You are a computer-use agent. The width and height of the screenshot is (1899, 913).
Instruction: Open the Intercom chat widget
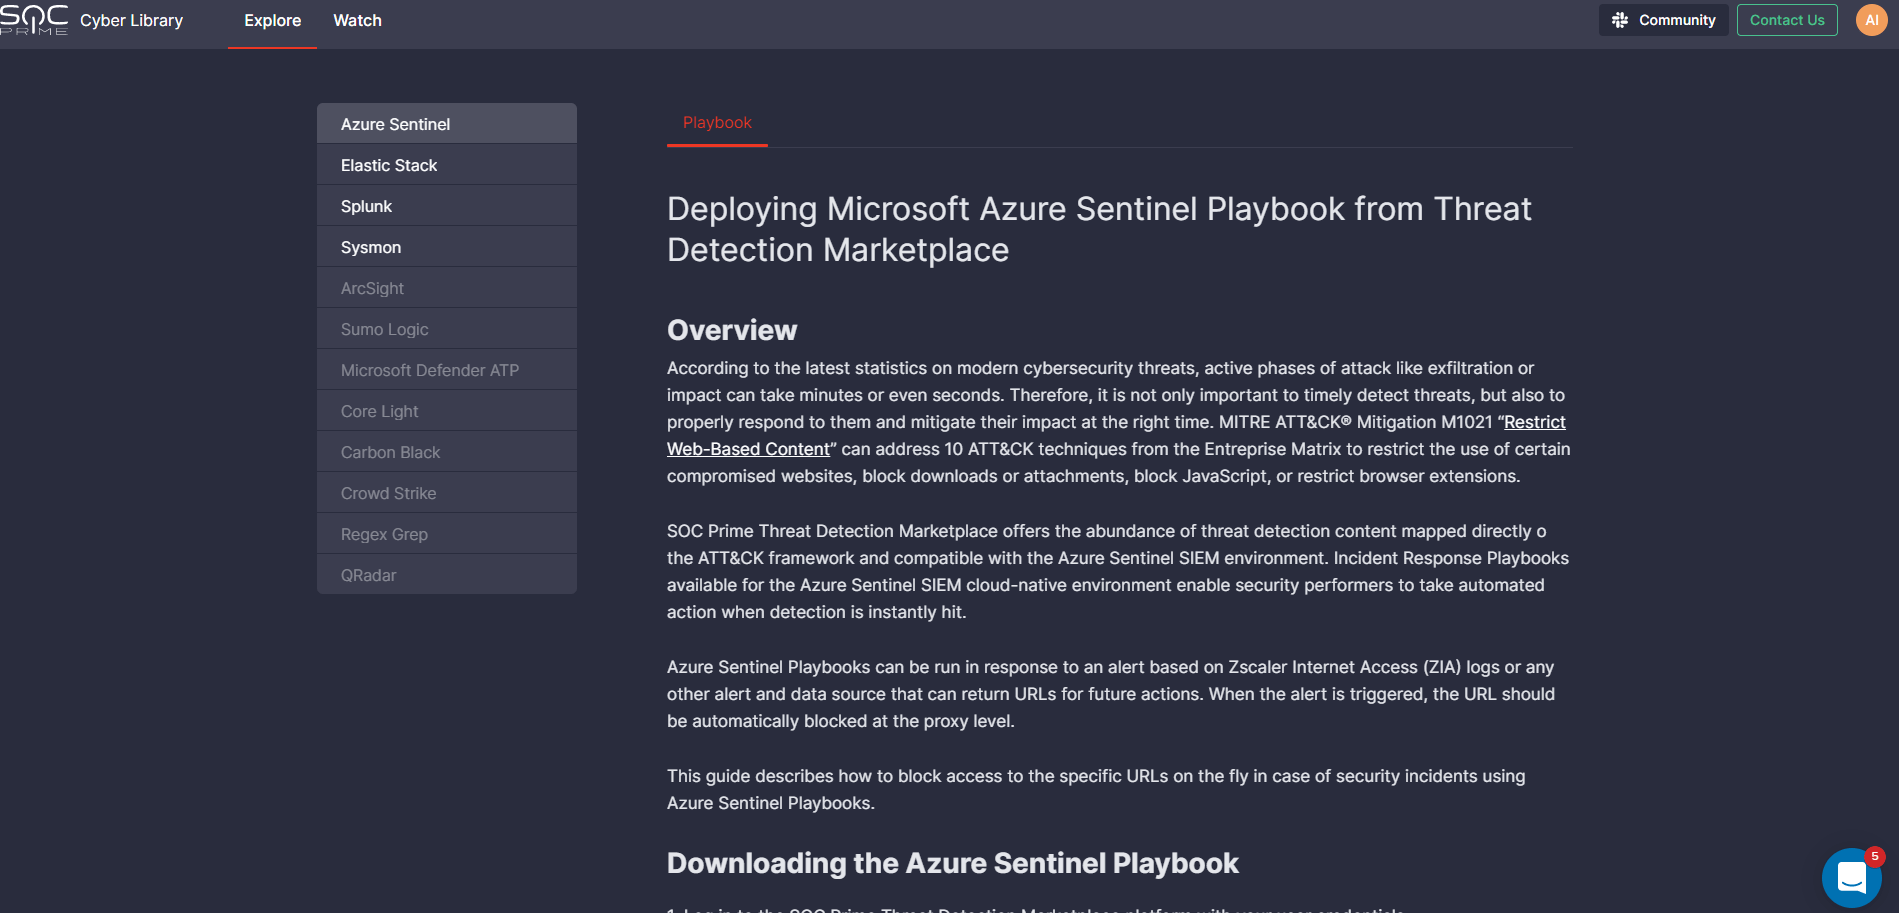[1852, 878]
